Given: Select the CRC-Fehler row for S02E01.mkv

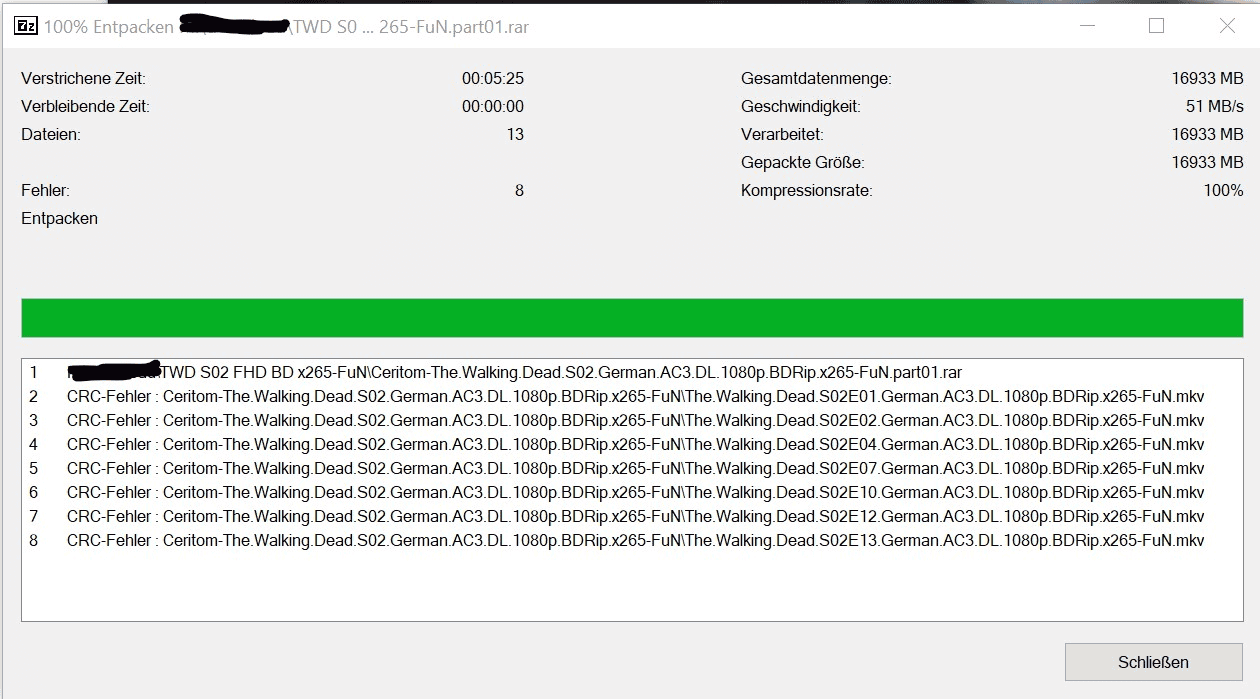Looking at the screenshot, I should (x=632, y=396).
